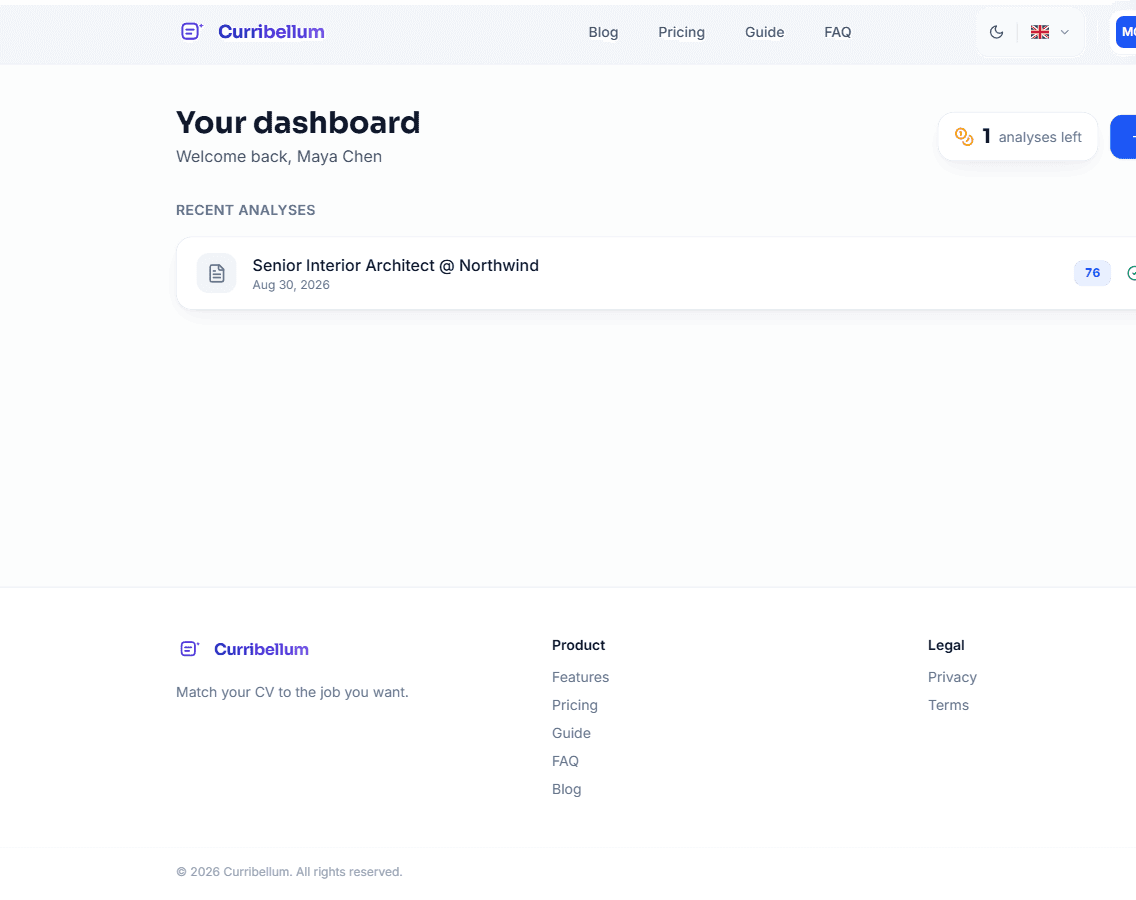
Task: Toggle dark mode with the moon icon
Action: [996, 32]
